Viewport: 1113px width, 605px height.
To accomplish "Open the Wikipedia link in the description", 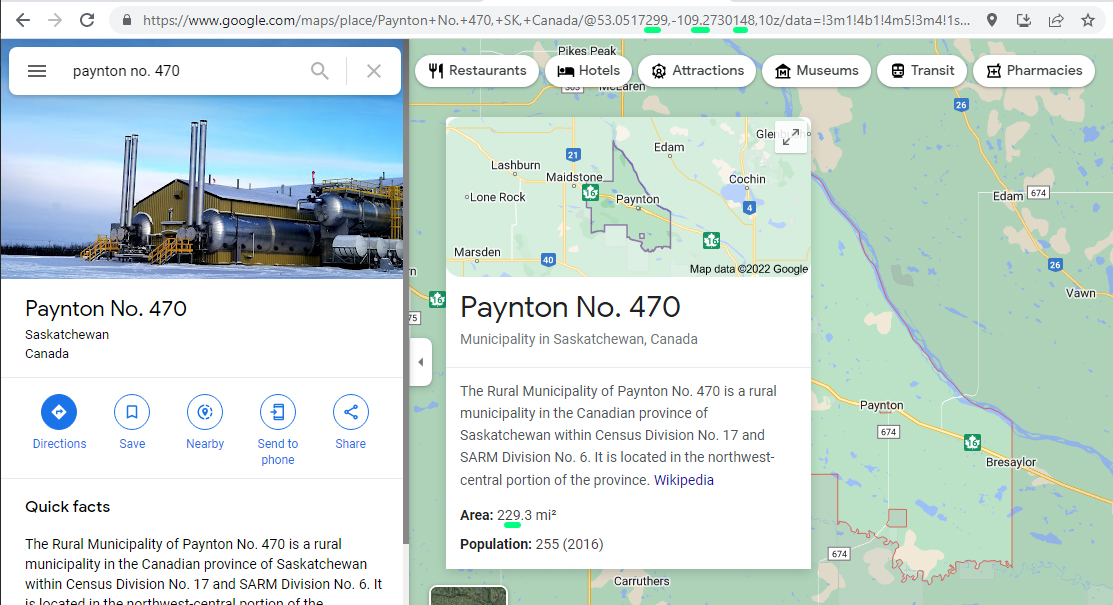I will click(684, 480).
